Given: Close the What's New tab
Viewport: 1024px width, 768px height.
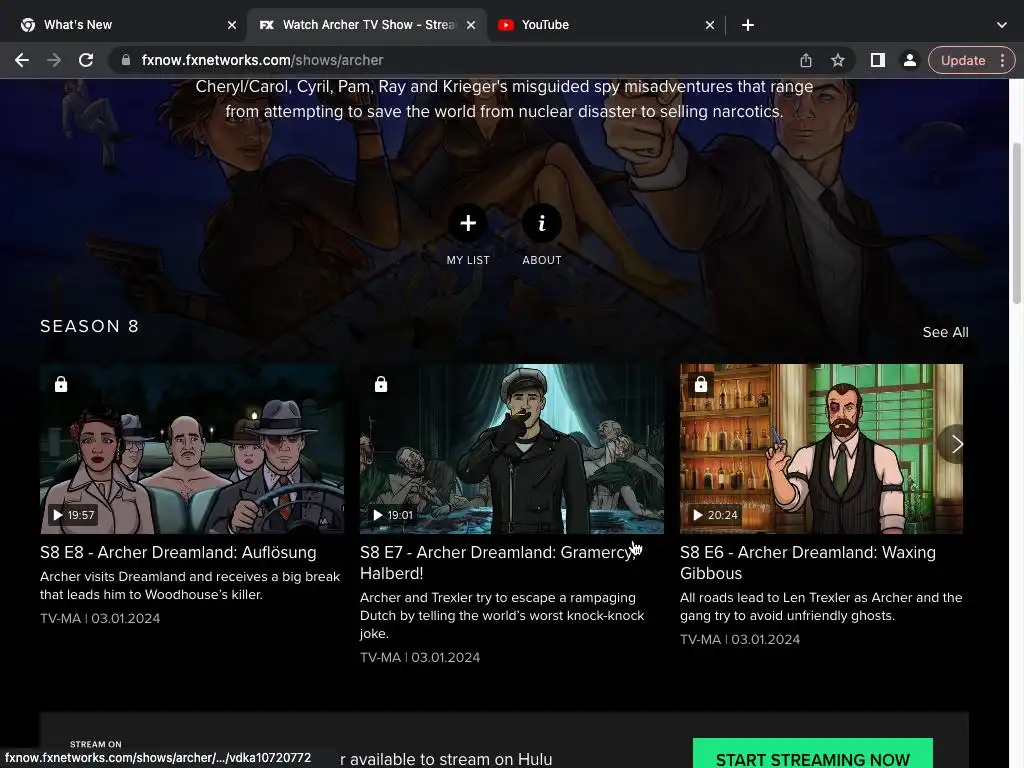Looking at the screenshot, I should coord(232,25).
